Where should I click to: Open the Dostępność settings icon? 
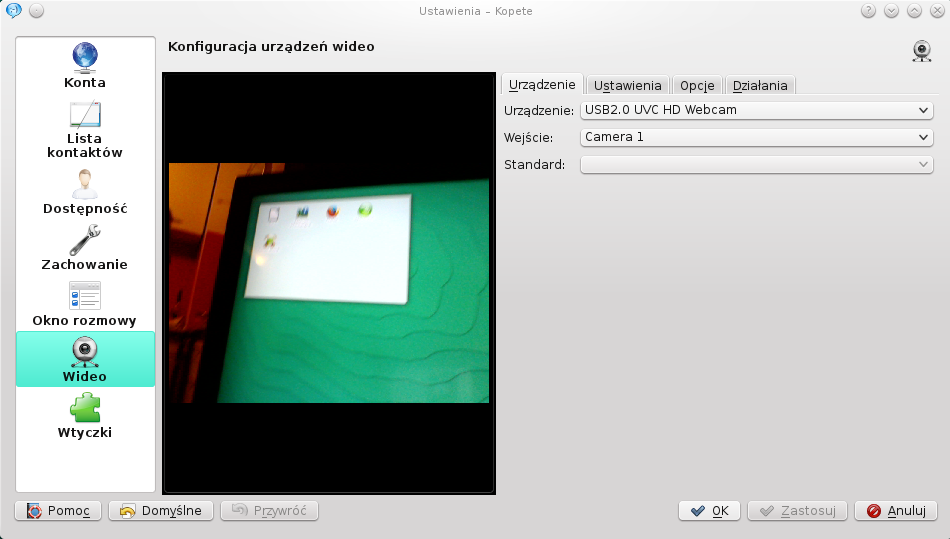[85, 184]
